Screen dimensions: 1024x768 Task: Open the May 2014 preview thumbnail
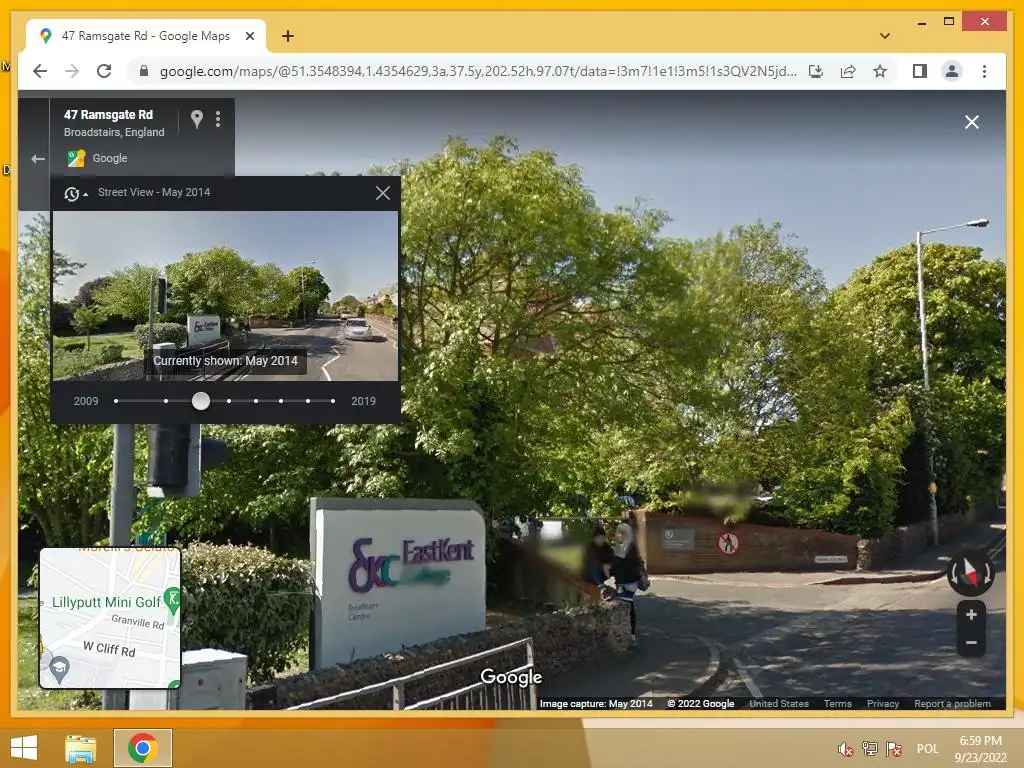[225, 296]
